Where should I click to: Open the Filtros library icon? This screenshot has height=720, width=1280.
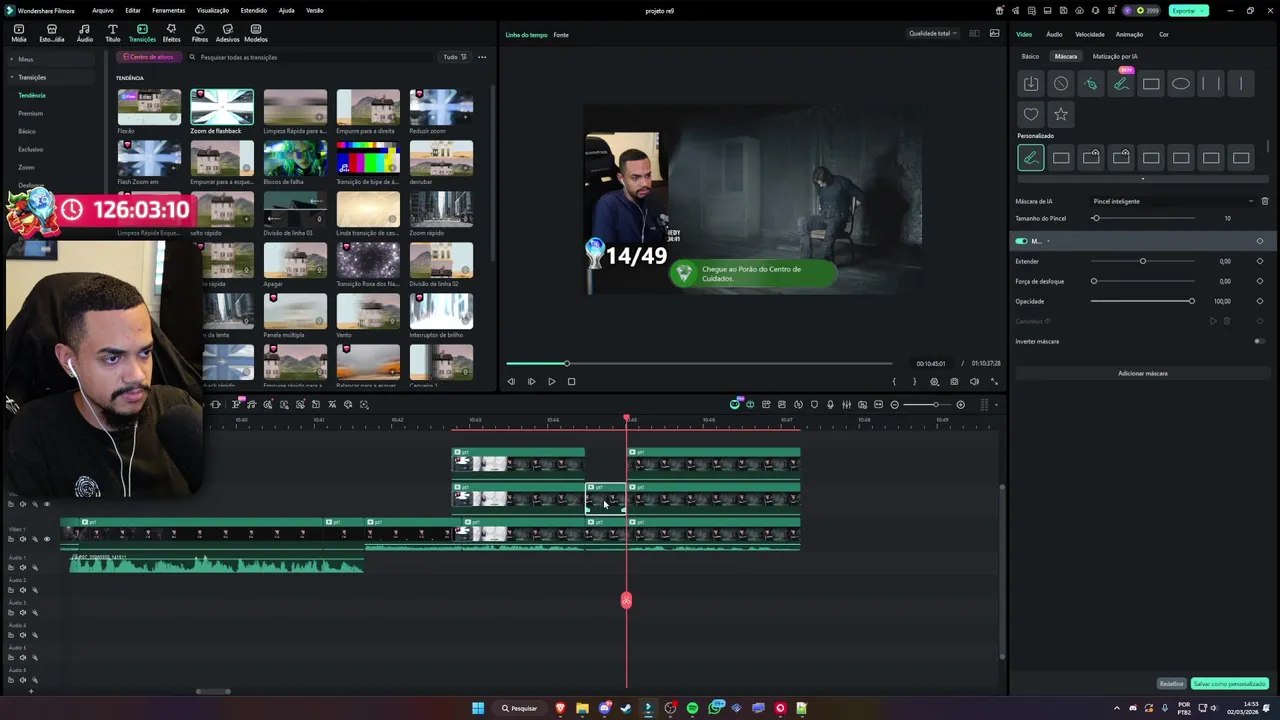tap(200, 33)
